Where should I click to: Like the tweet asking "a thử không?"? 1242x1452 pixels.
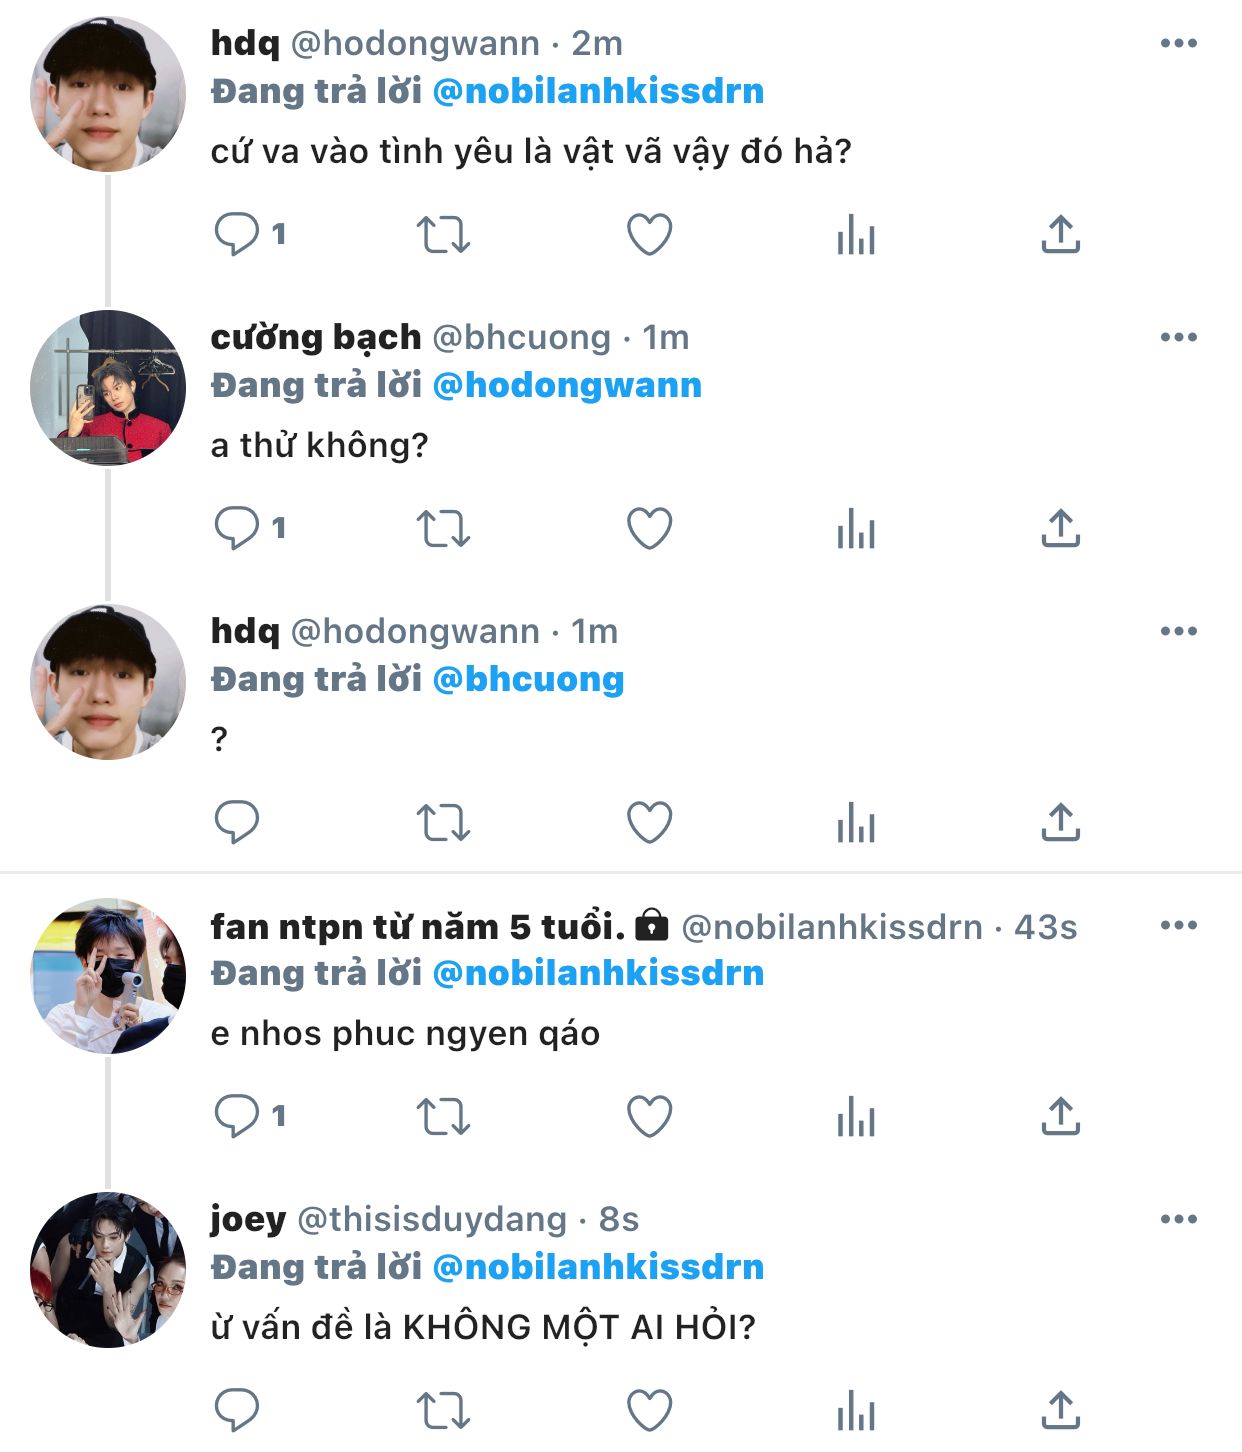click(x=649, y=528)
